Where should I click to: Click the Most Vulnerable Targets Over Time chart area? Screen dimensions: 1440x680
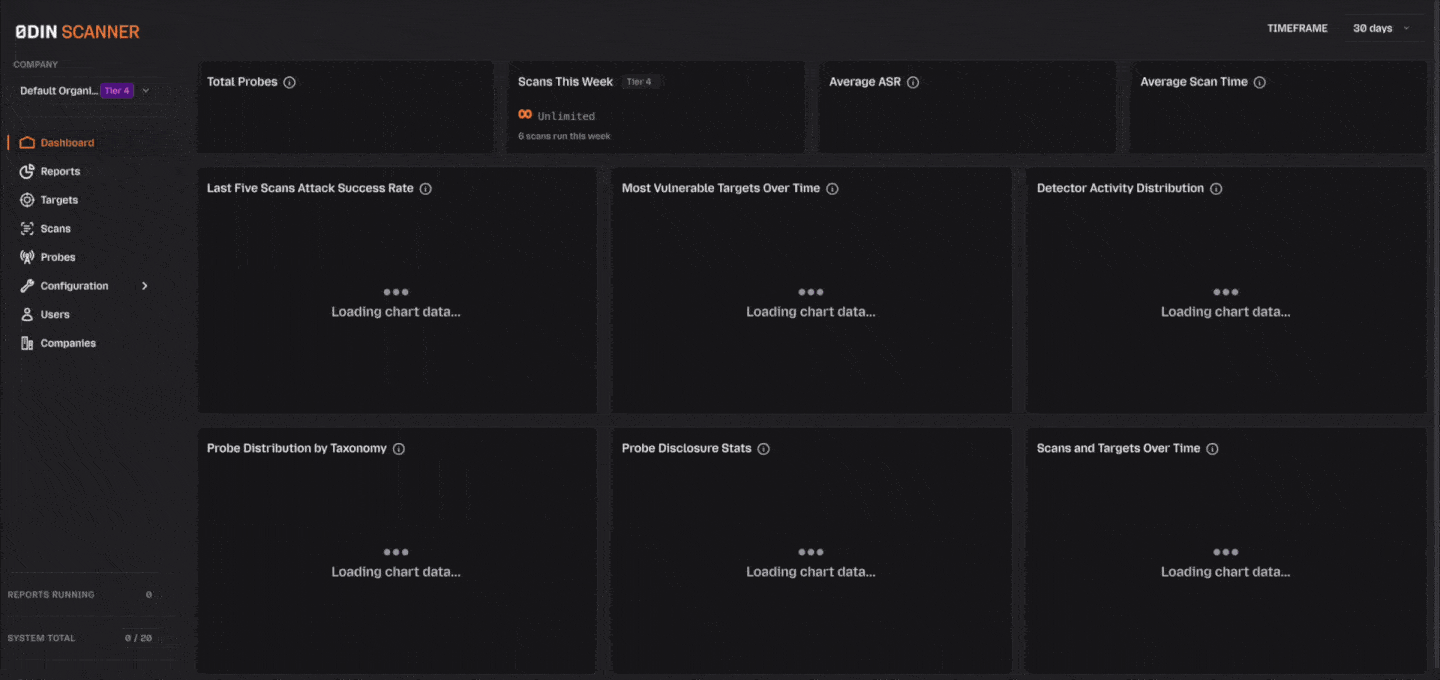click(x=811, y=302)
